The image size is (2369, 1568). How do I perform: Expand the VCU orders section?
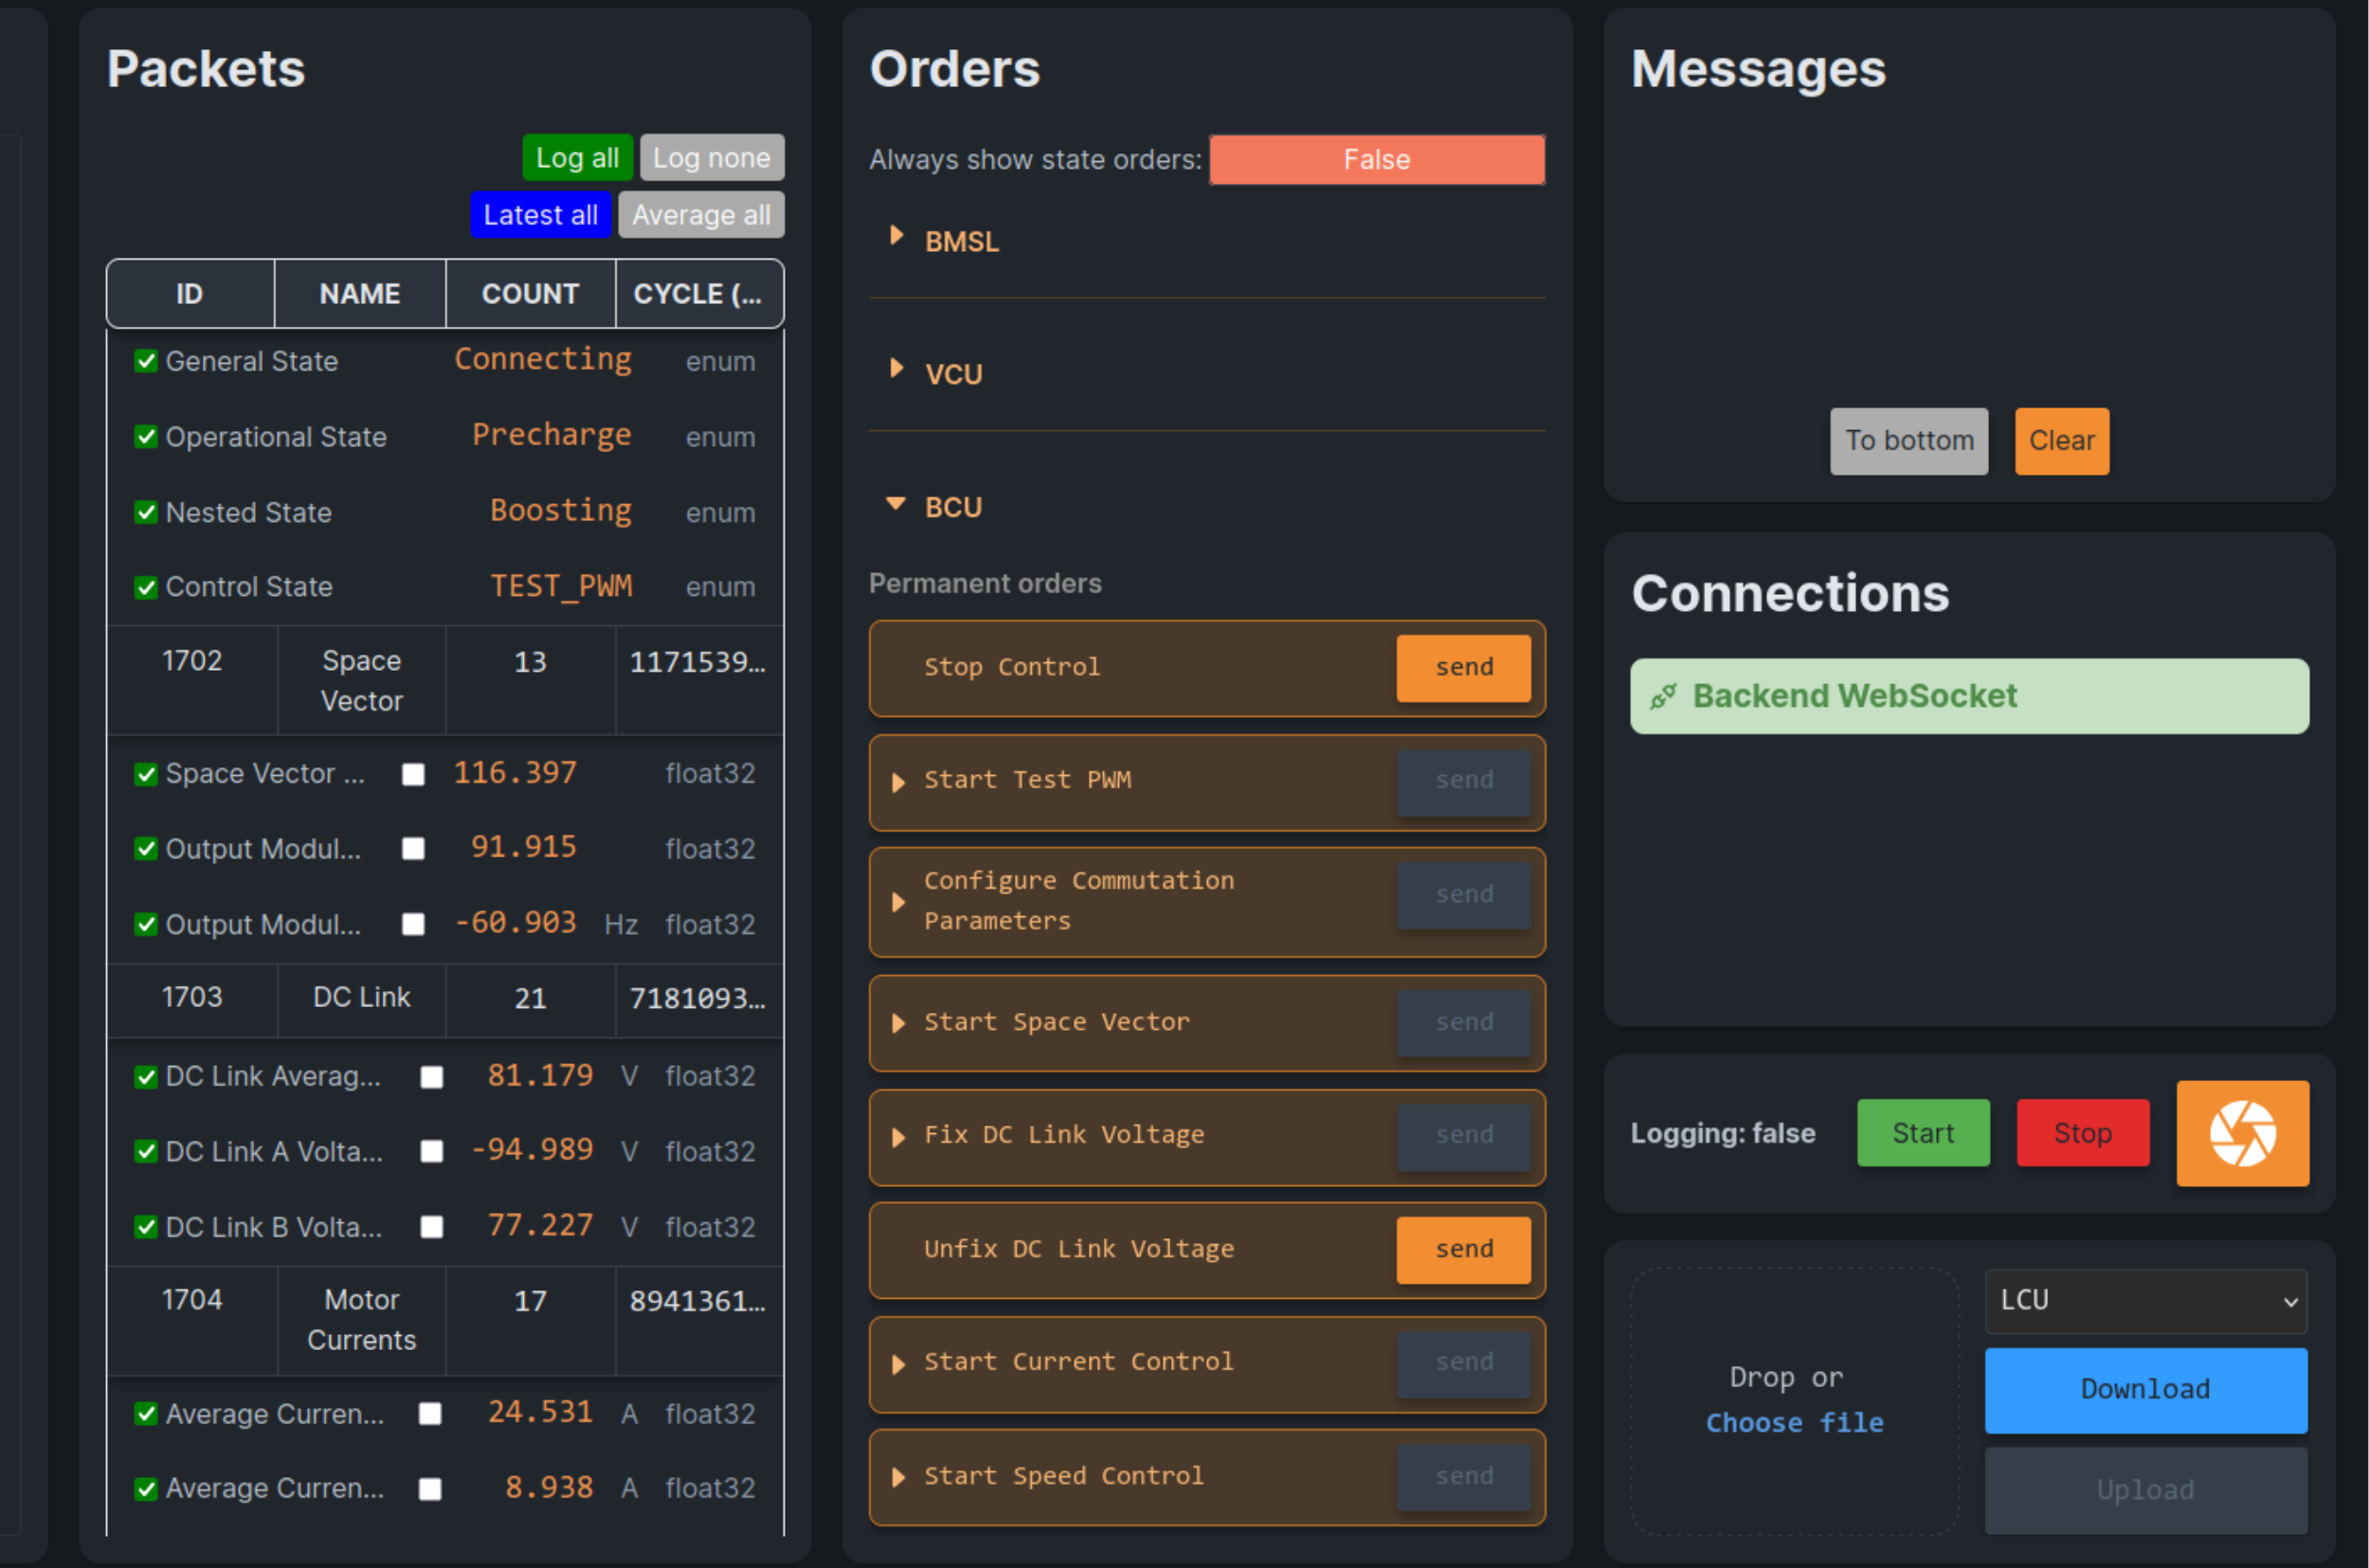click(897, 369)
